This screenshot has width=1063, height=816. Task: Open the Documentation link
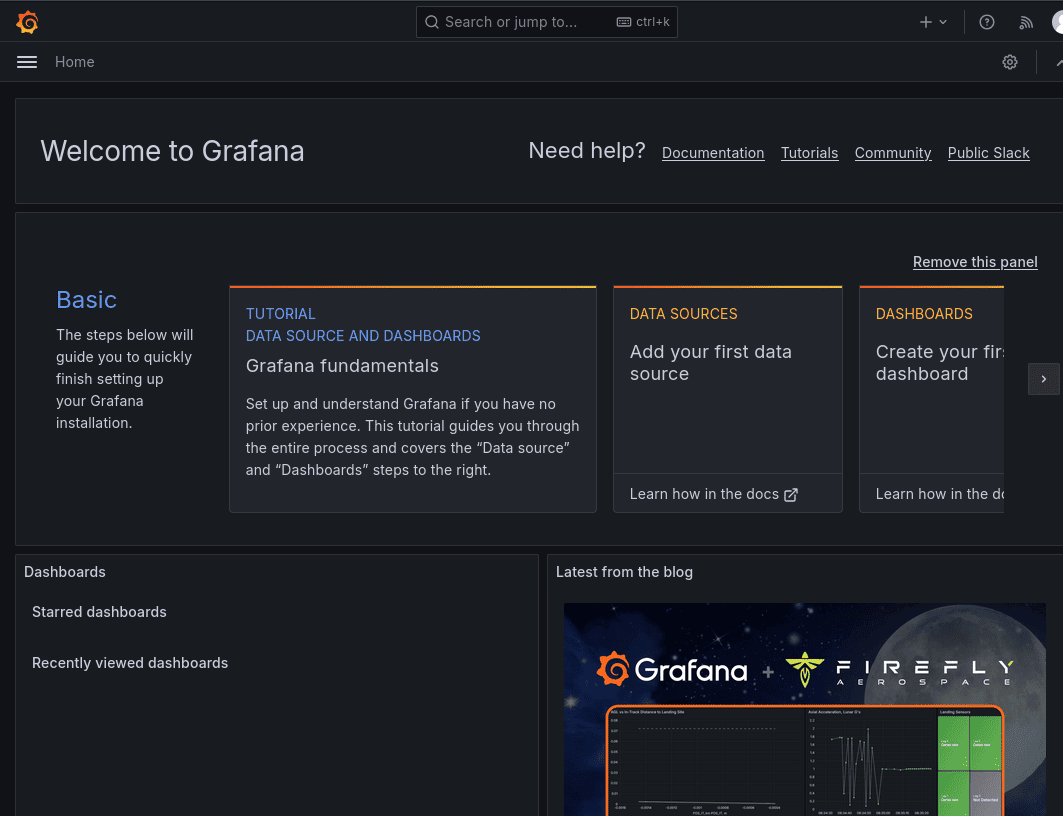click(713, 153)
